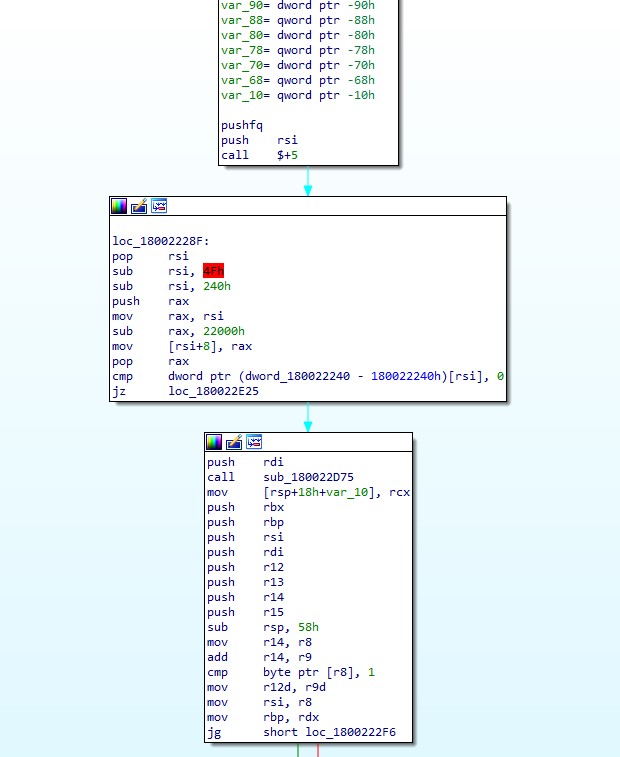Viewport: 620px width, 757px height.
Task: Click title bar of push rdi node
Action: tap(309, 442)
